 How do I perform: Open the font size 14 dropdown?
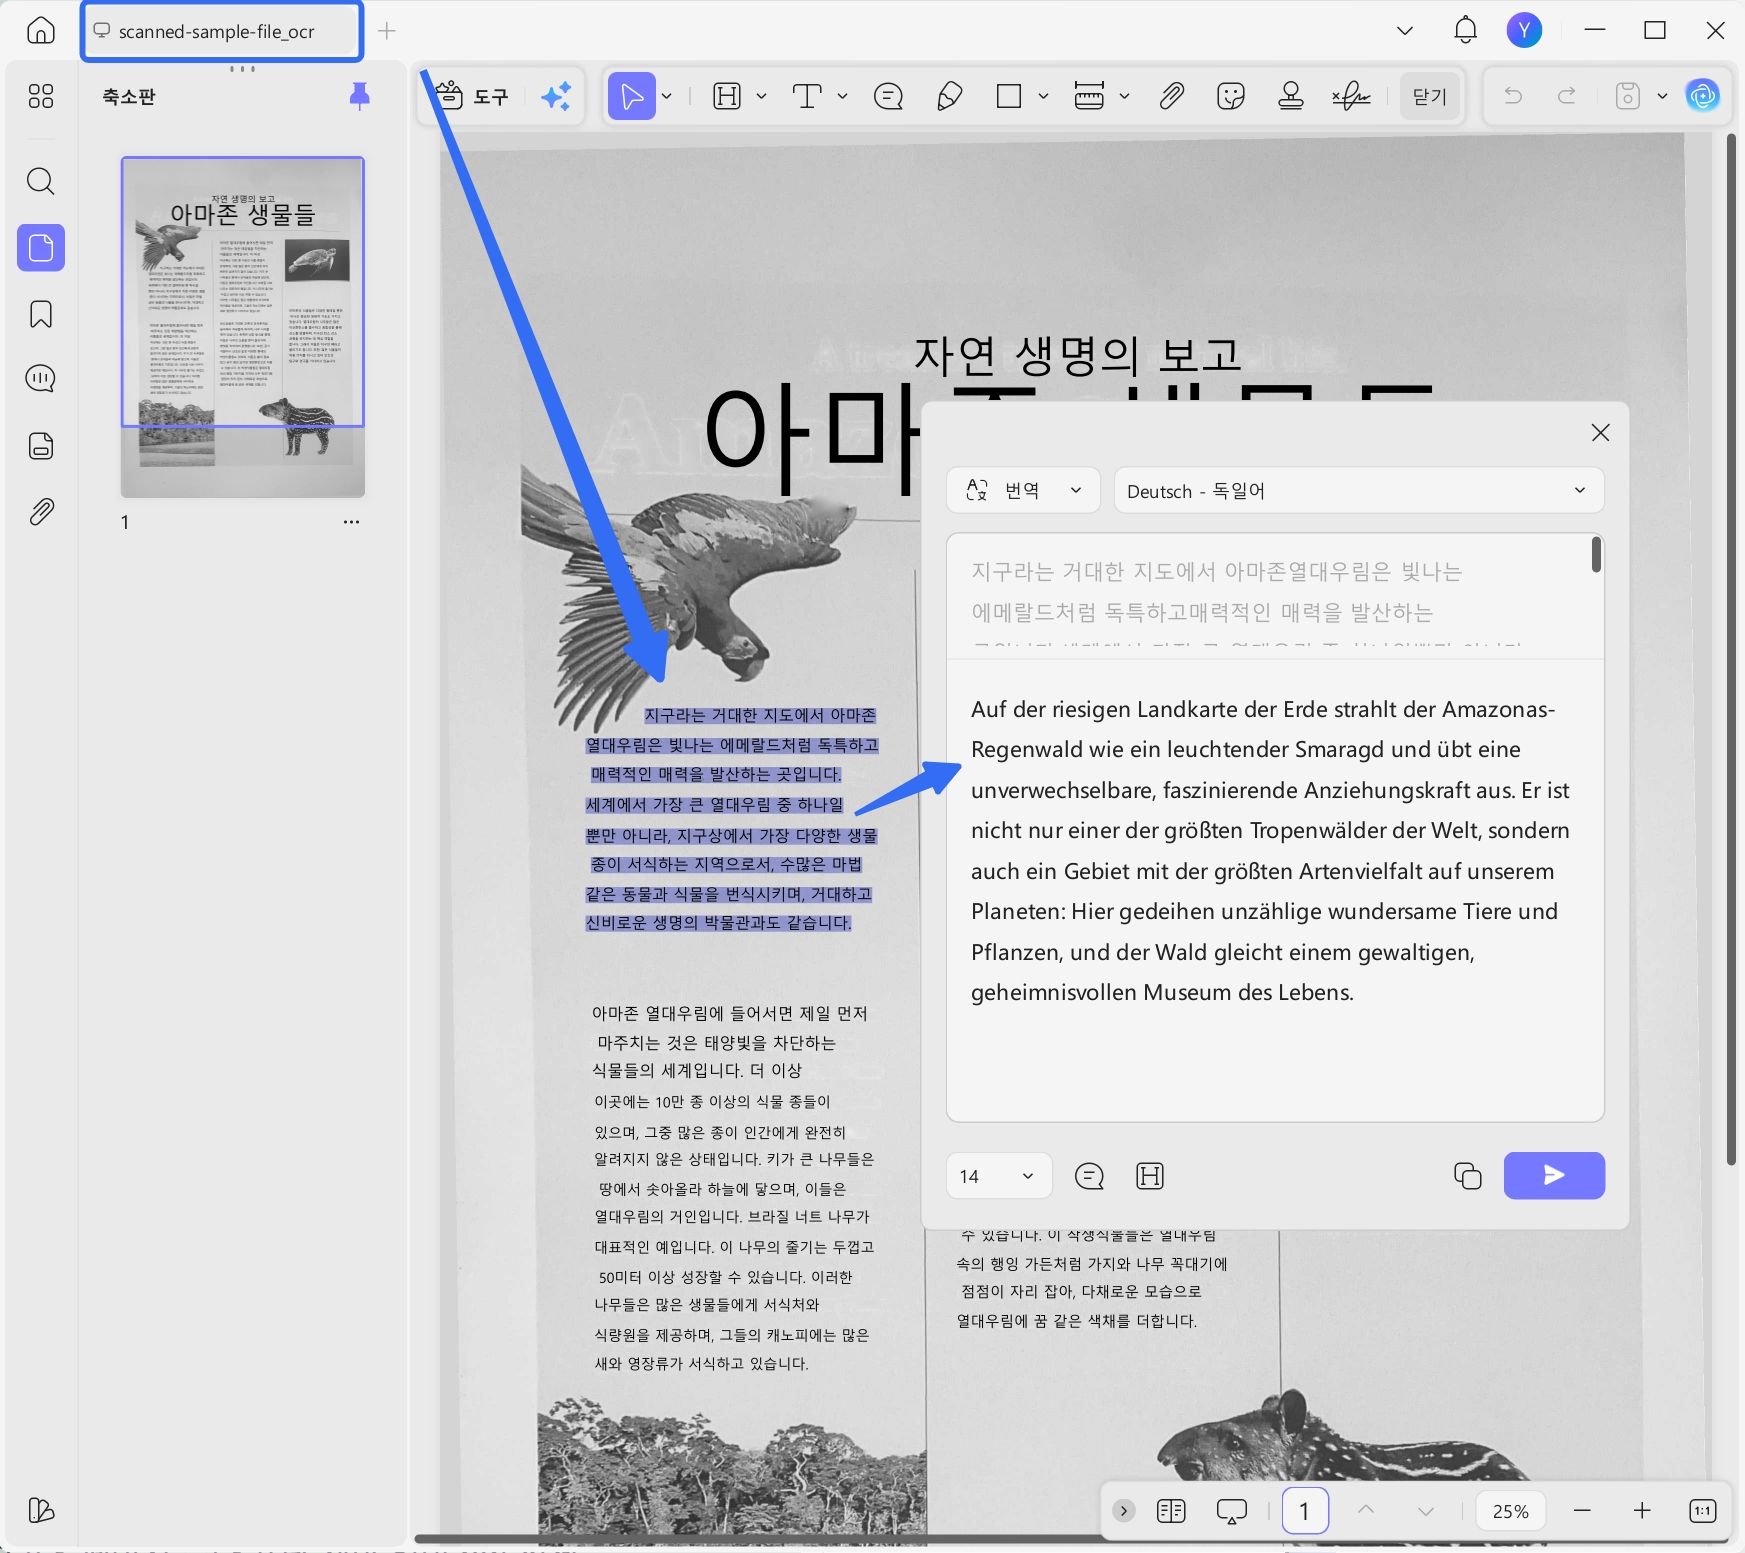(998, 1176)
